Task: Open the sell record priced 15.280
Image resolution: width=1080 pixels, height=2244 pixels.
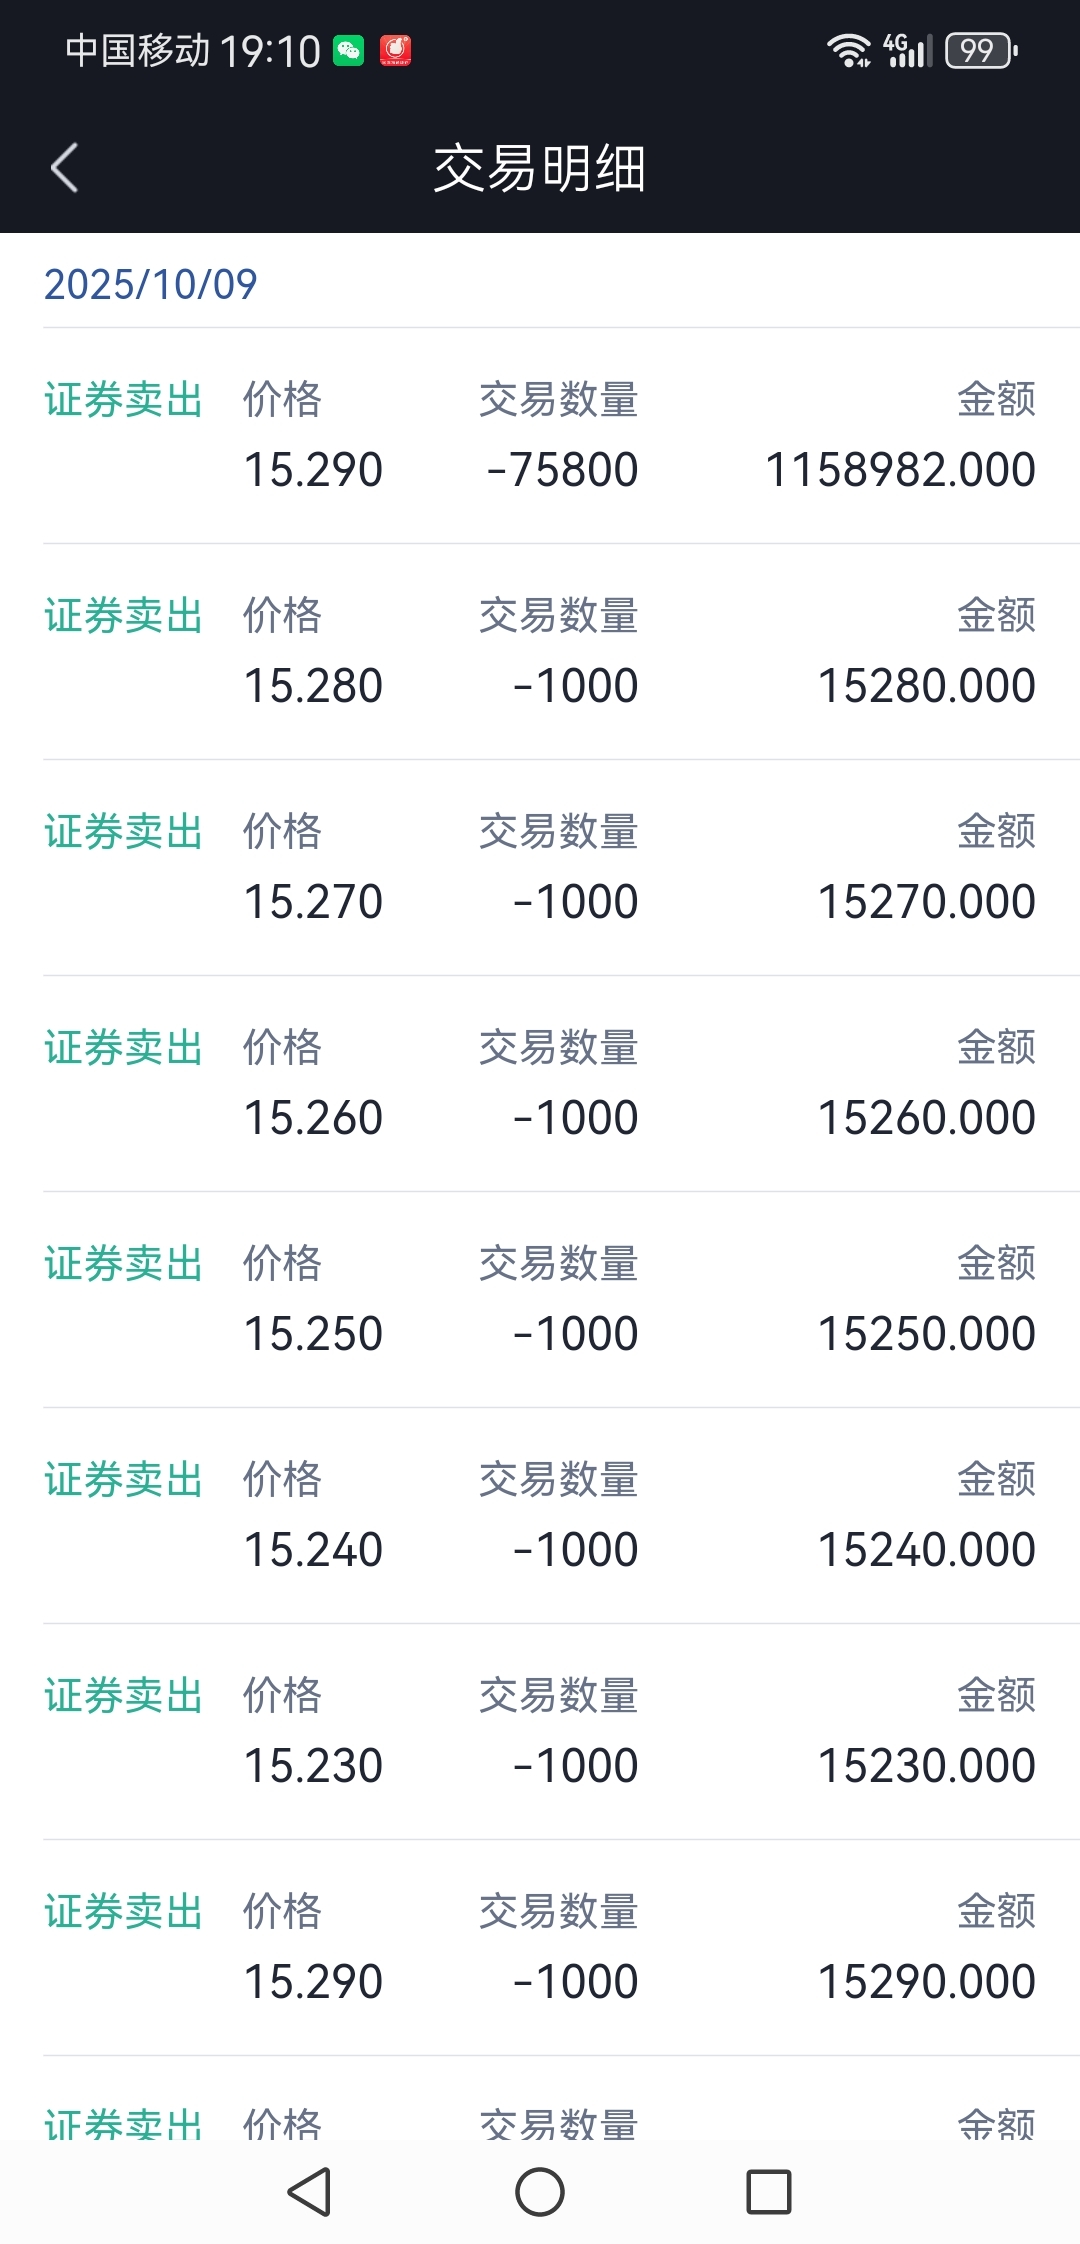Action: click(540, 652)
